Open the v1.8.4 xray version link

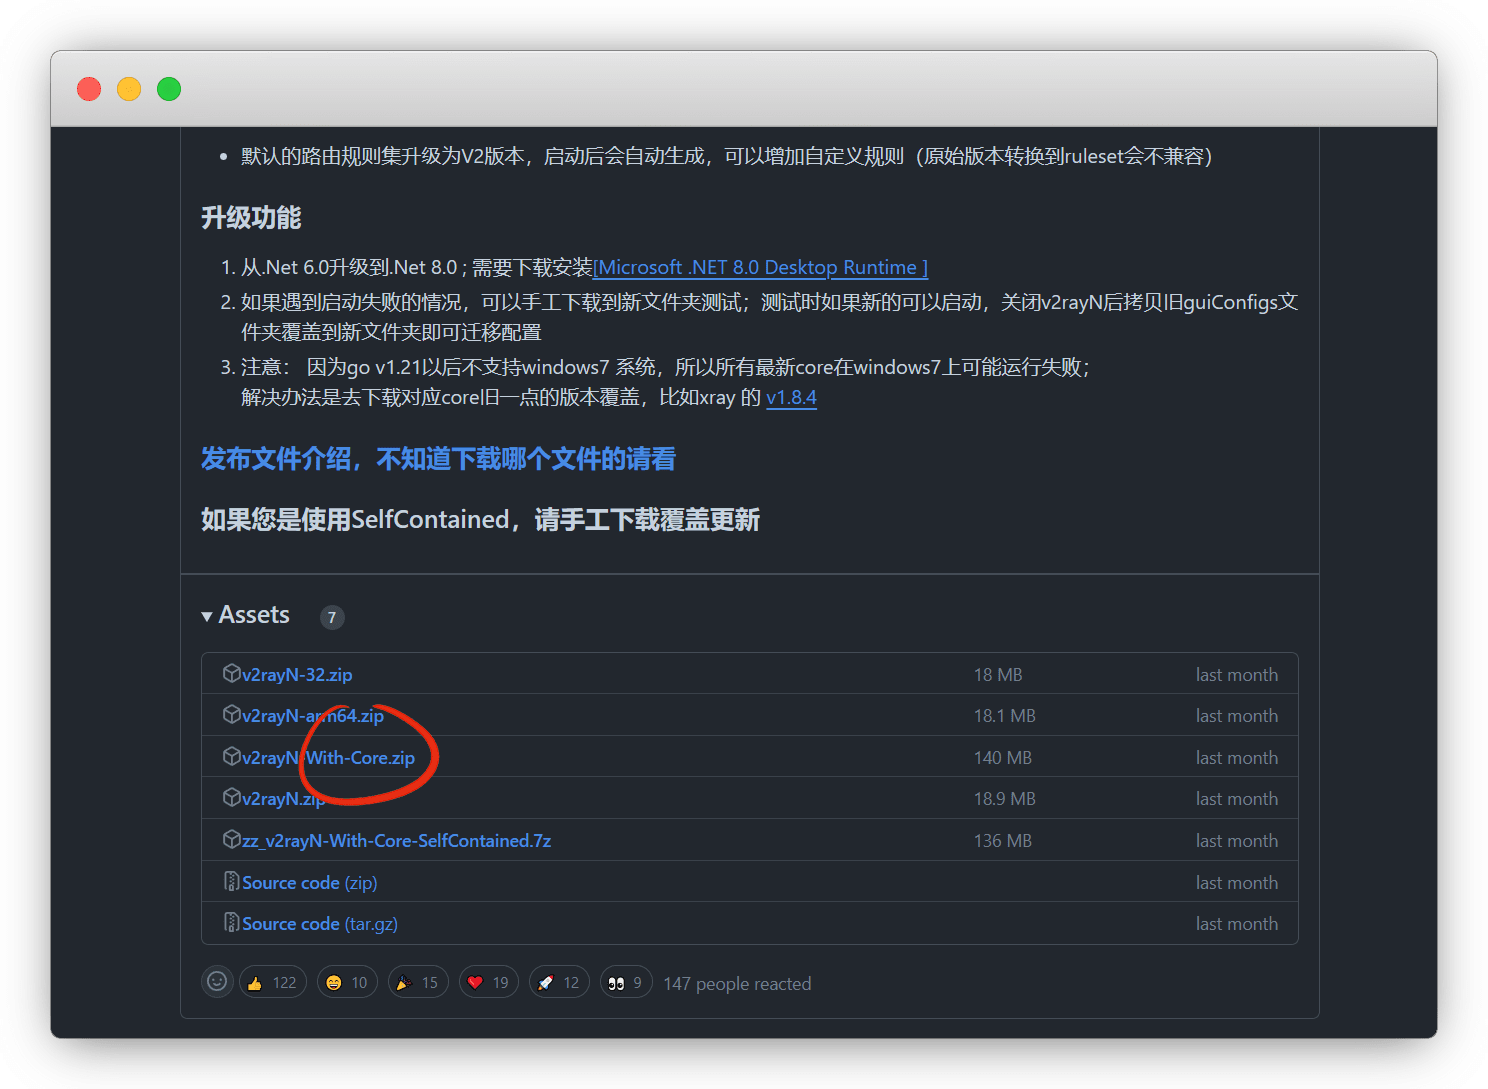(x=791, y=397)
